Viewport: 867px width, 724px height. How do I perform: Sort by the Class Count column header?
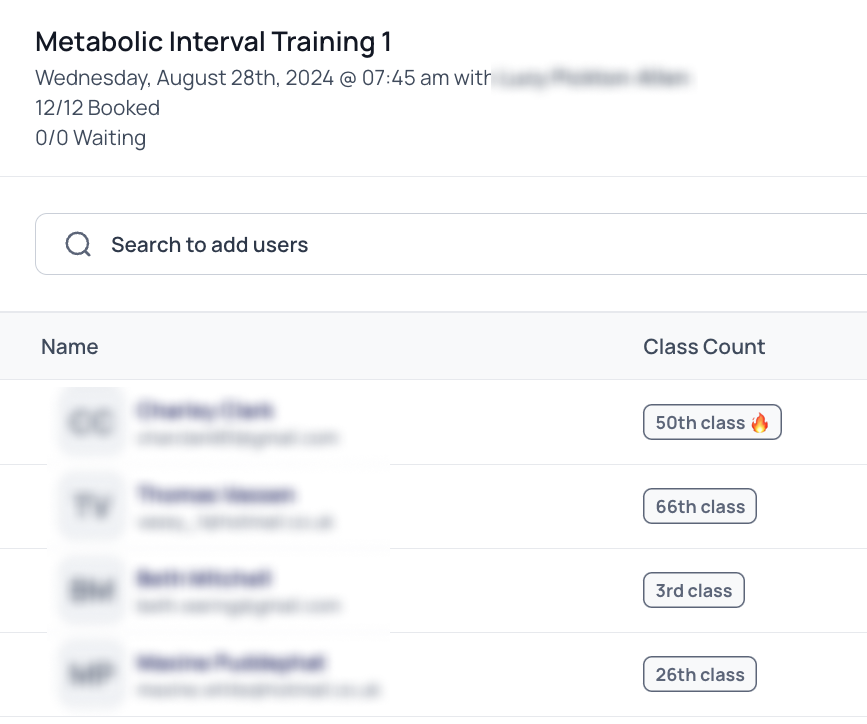704,347
